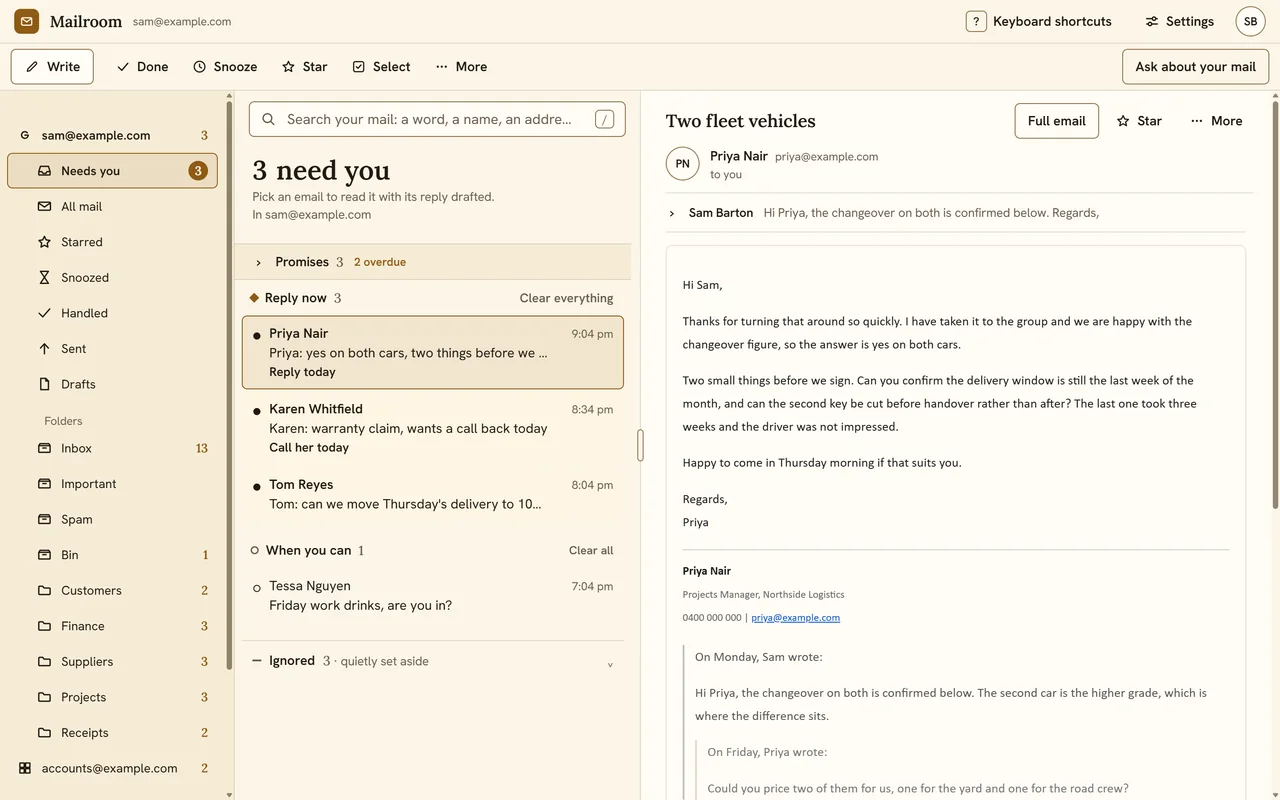This screenshot has width=1280, height=800.
Task: Open Karen Whitfield's warranty claim email
Action: tap(432, 428)
